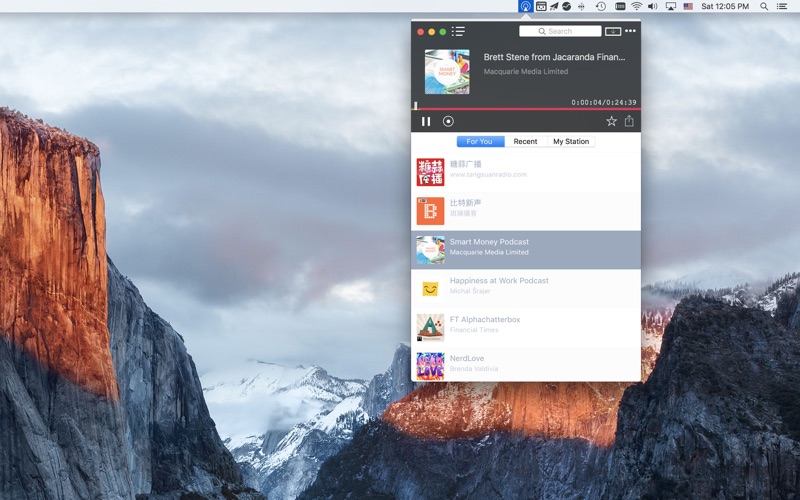The image size is (800, 500).
Task: Click the Brett Stene episode title
Action: [554, 57]
